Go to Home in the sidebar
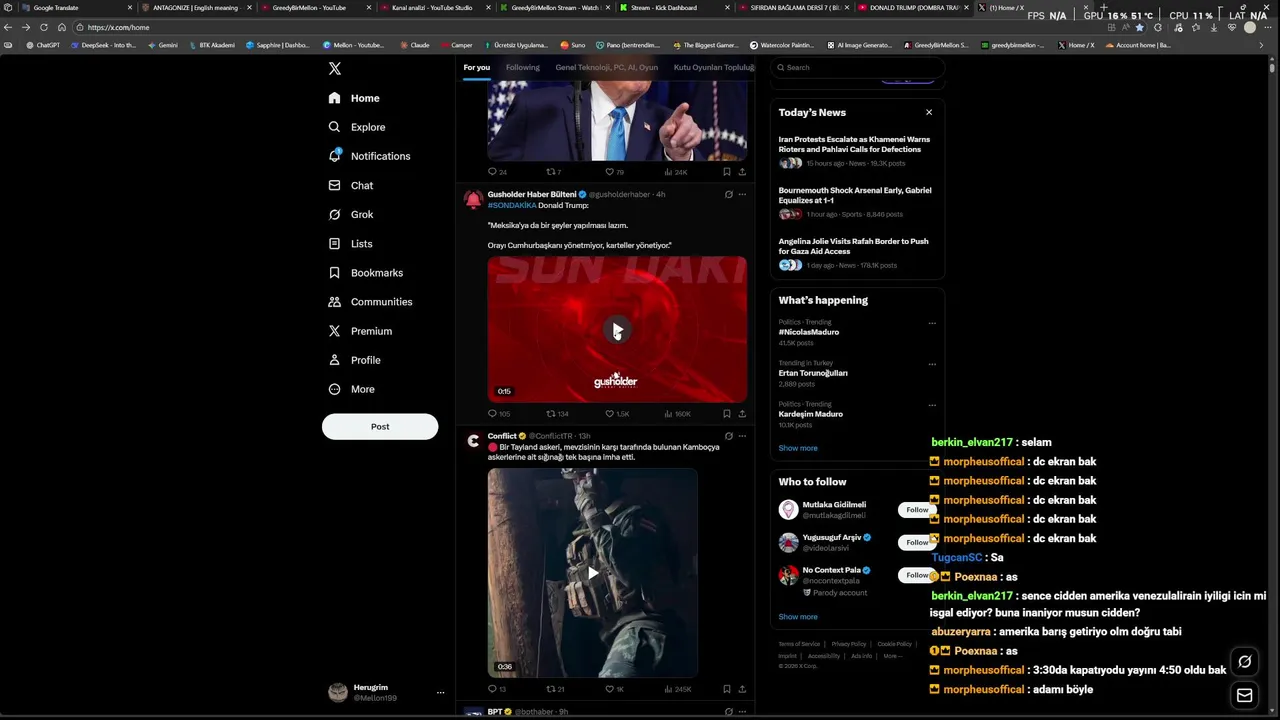This screenshot has height=720, width=1280. pyautogui.click(x=354, y=98)
